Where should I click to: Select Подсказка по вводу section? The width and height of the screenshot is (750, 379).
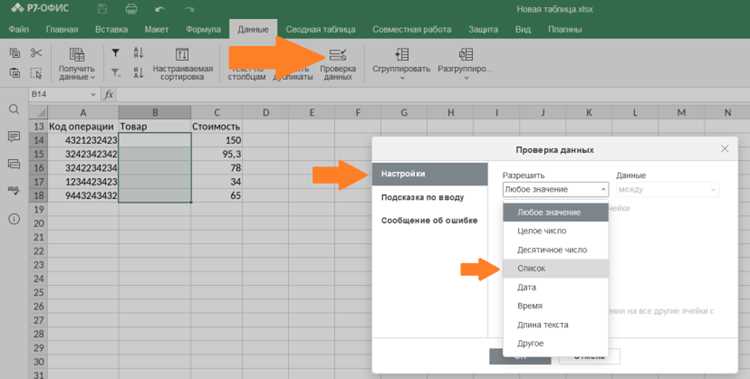430,197
